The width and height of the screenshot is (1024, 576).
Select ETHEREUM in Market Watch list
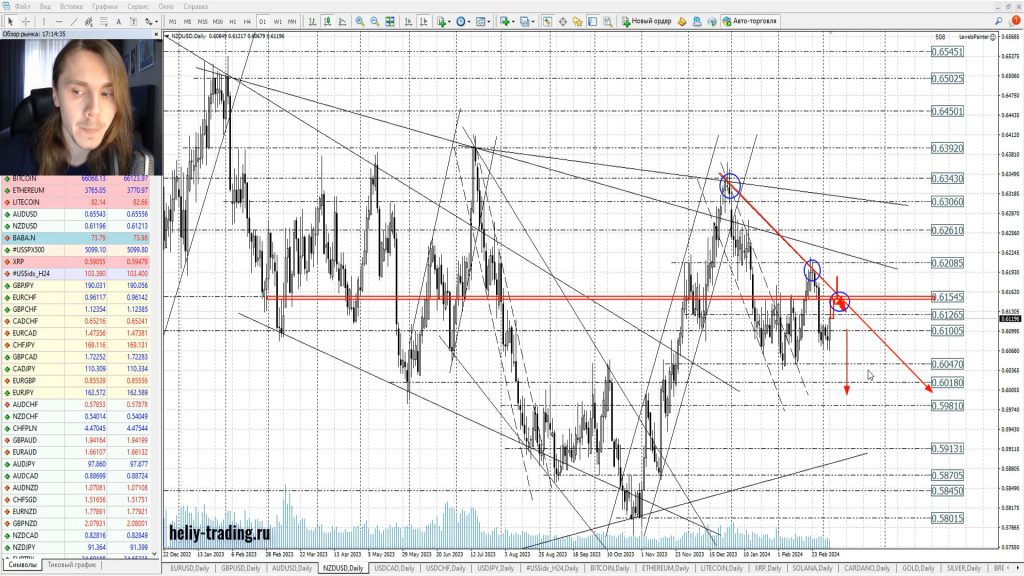tap(30, 190)
